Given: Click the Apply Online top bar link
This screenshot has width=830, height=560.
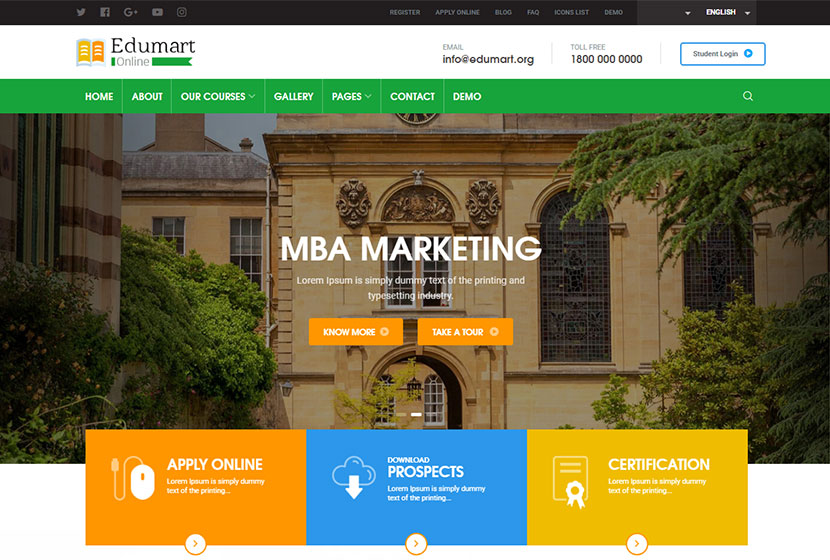Looking at the screenshot, I should (457, 12).
